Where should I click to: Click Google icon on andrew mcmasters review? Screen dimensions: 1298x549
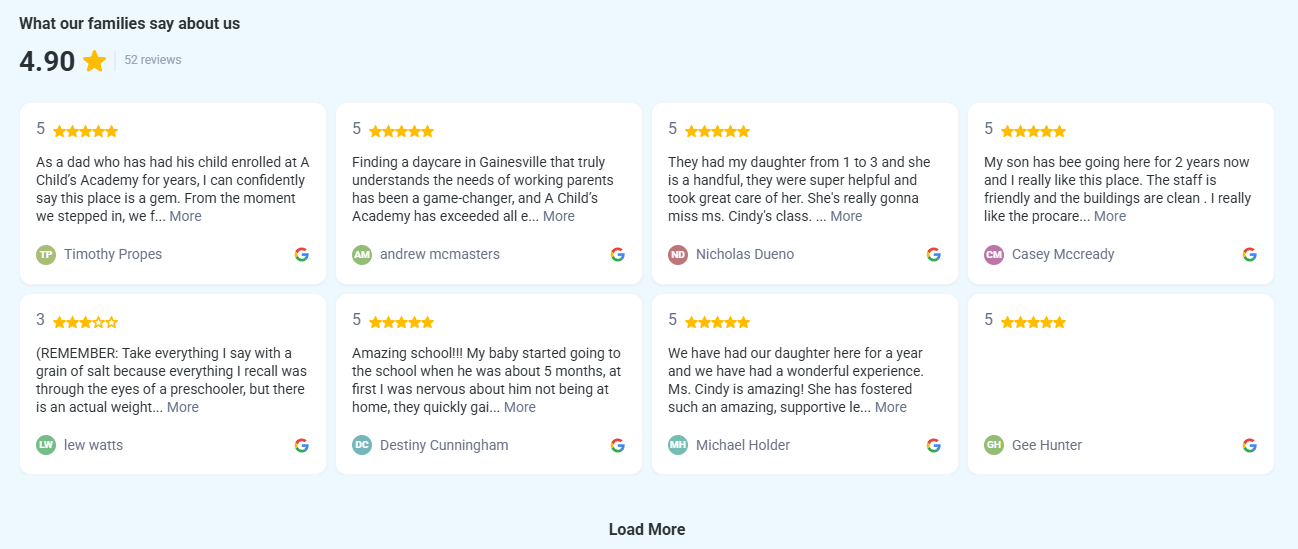coord(618,254)
